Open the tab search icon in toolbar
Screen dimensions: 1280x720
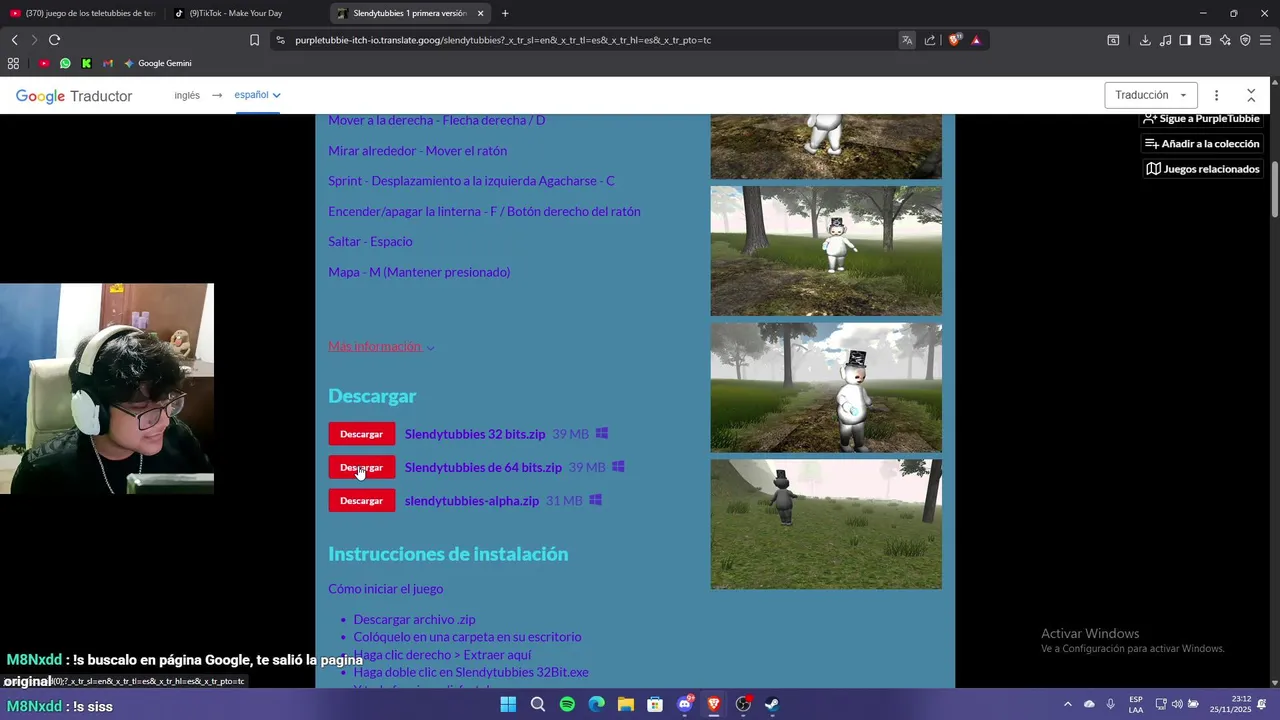point(1113,40)
